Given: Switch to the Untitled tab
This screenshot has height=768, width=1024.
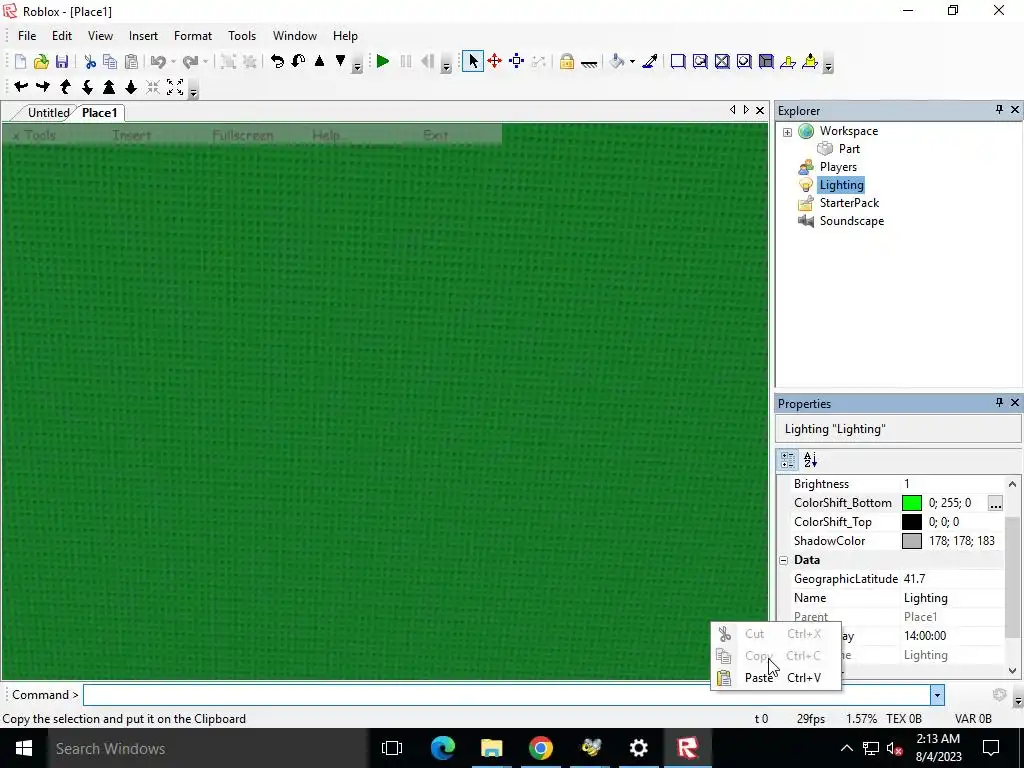Looking at the screenshot, I should (48, 112).
